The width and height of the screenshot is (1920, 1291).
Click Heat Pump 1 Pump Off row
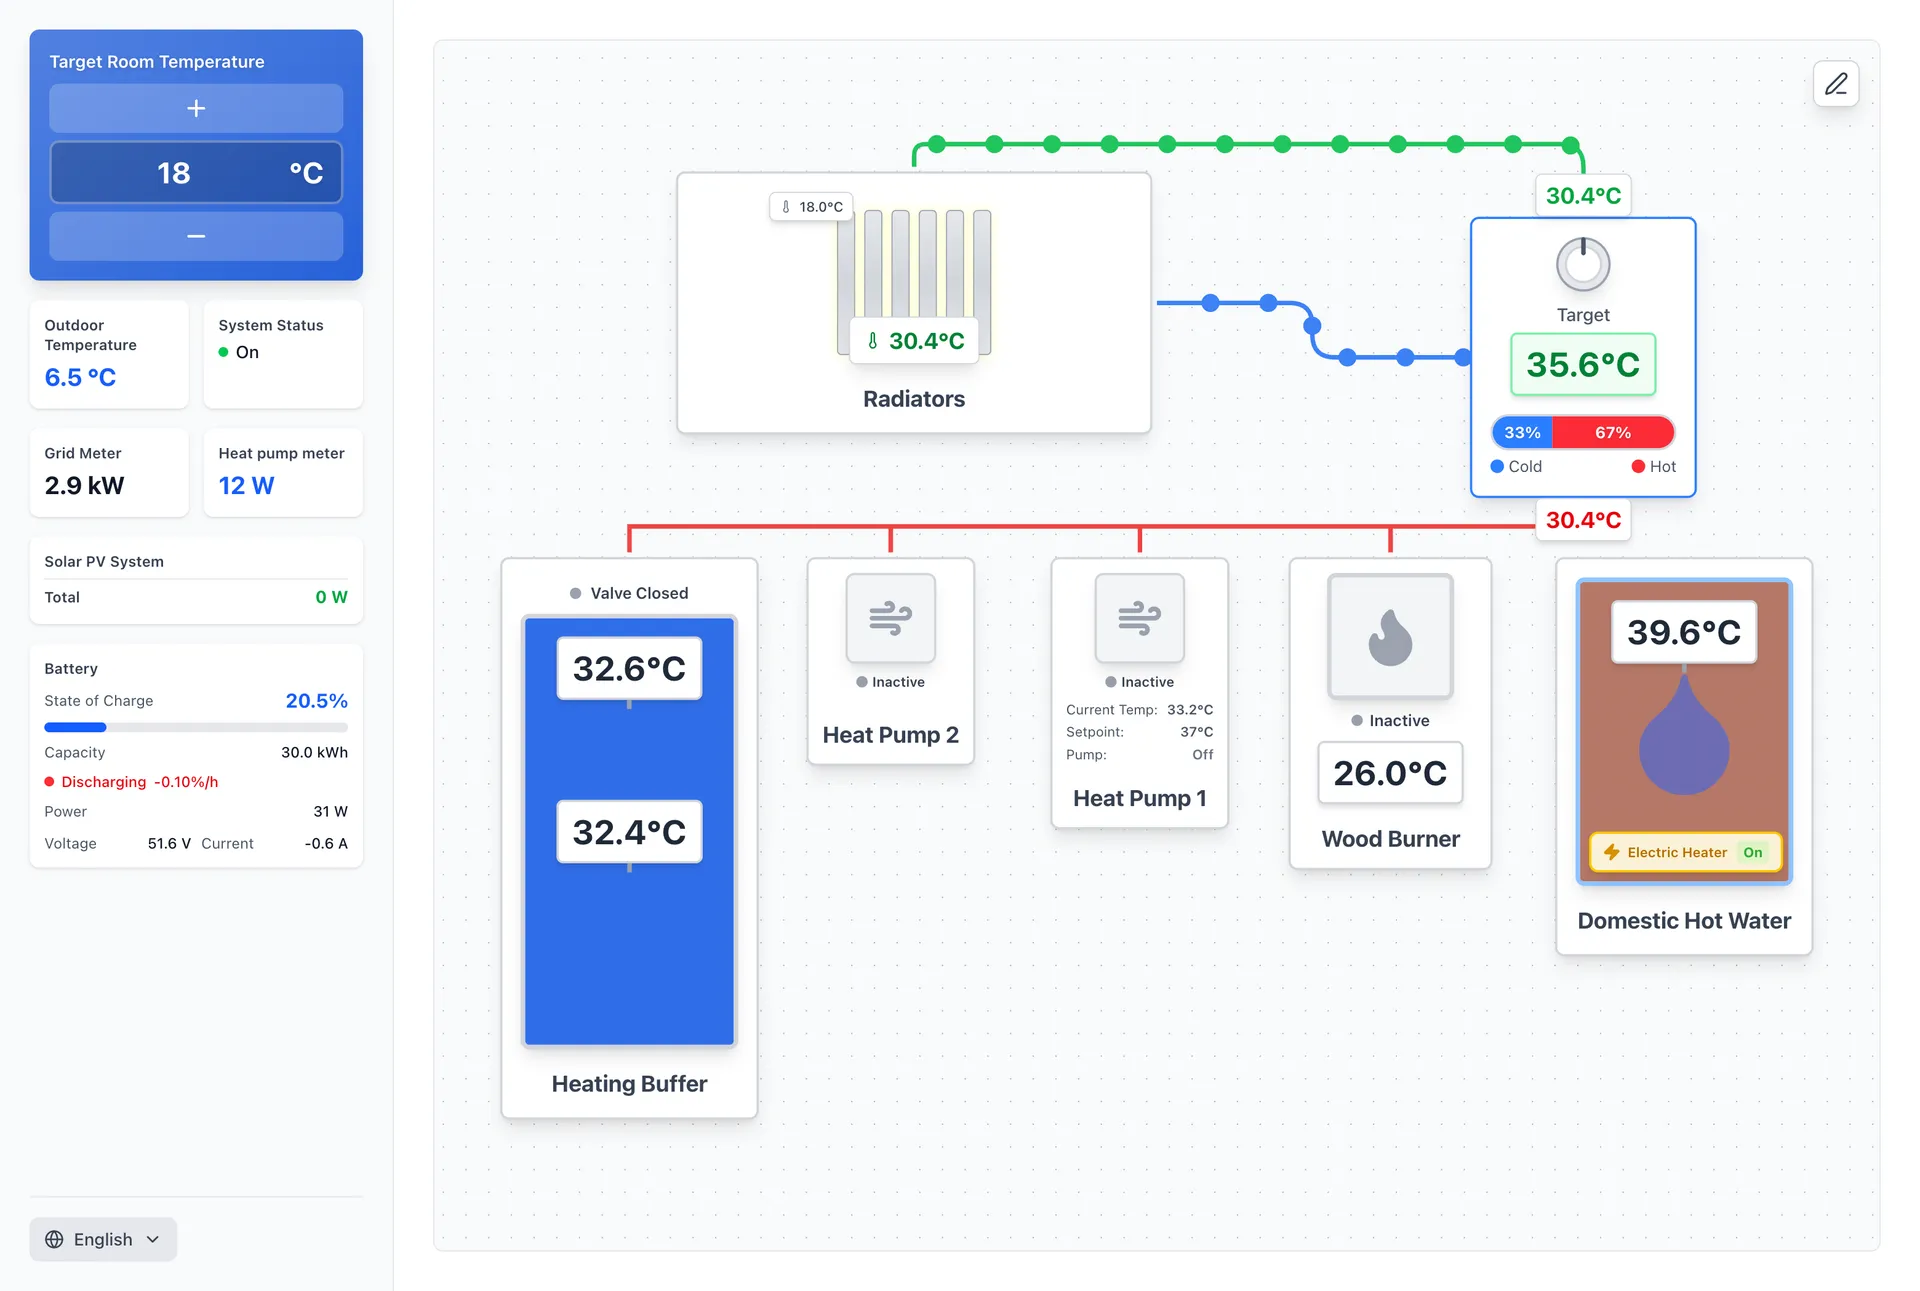[x=1139, y=755]
